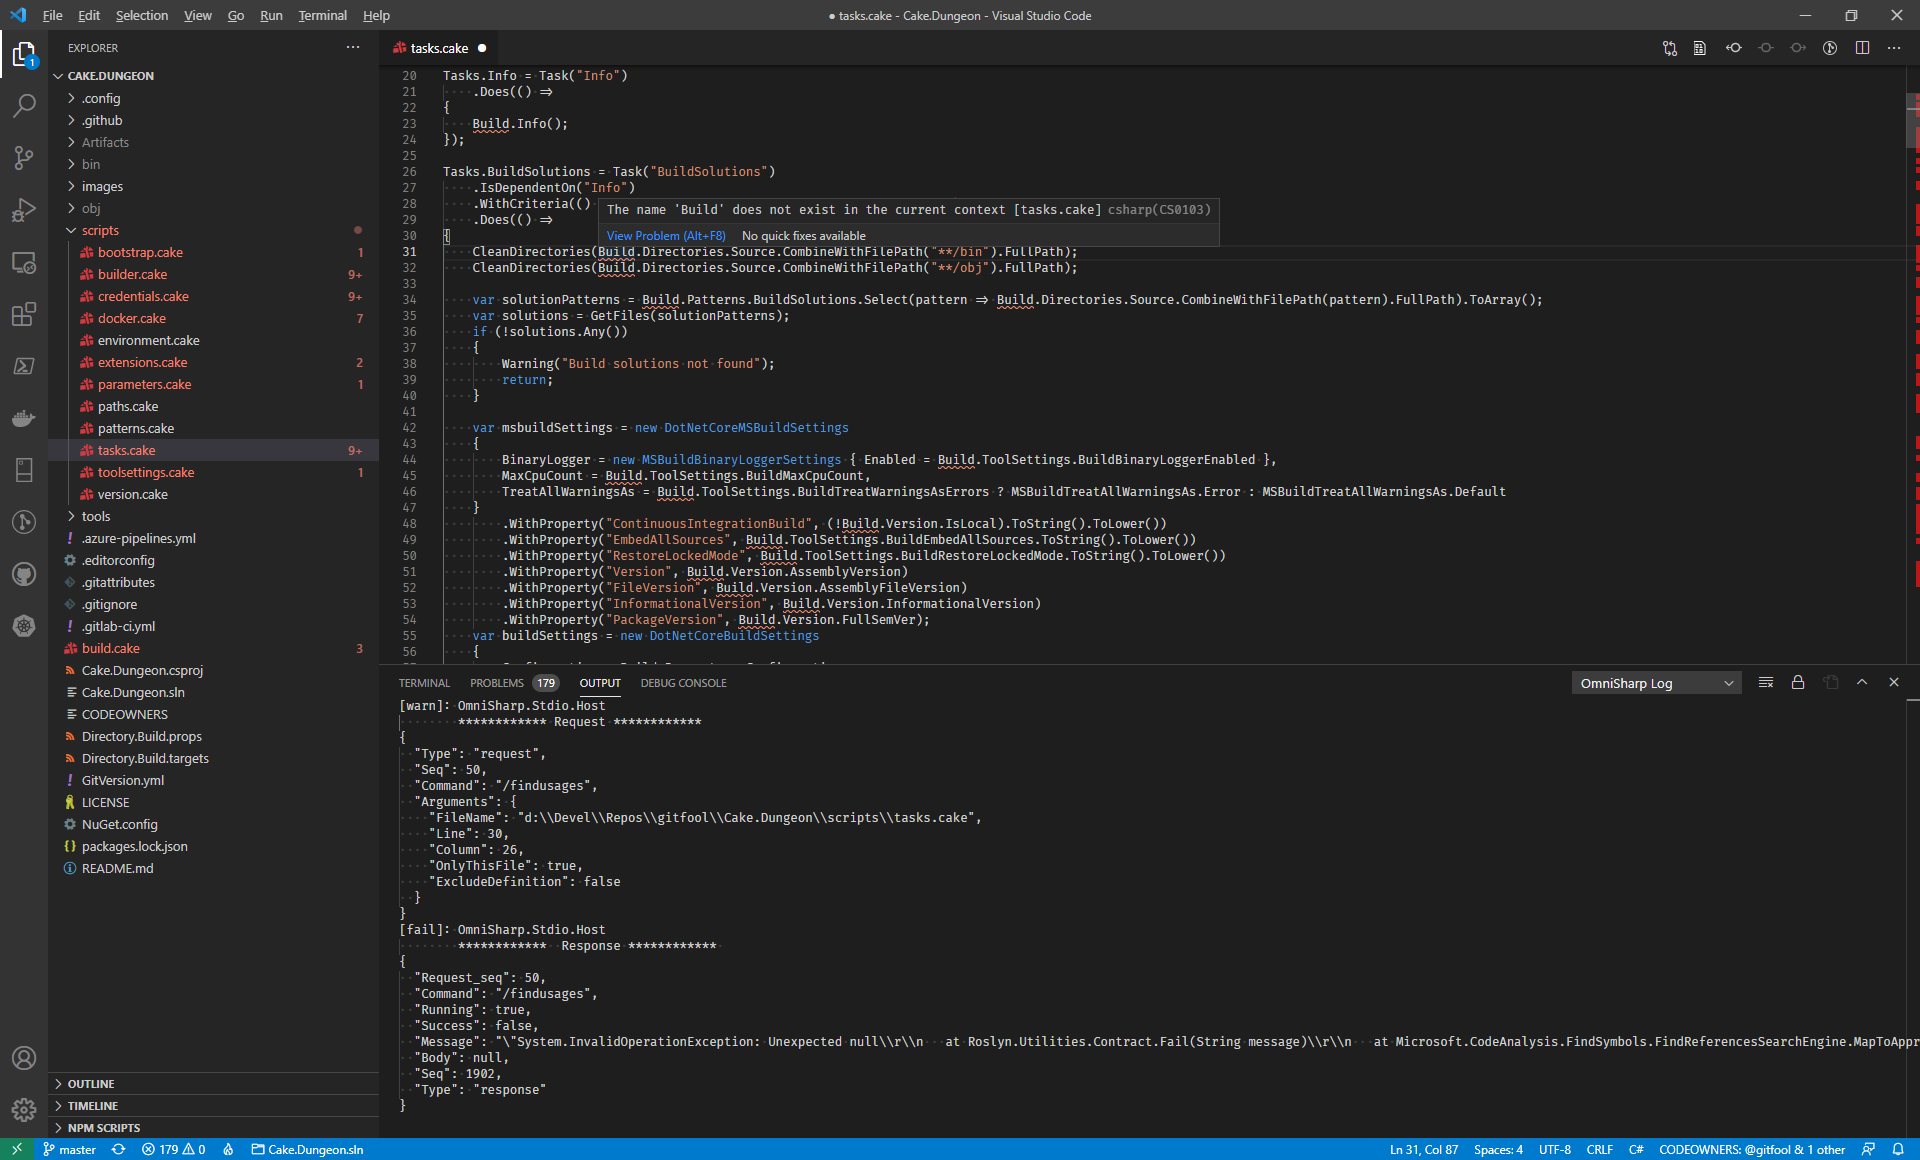Click the C# language mode indicator
The height and width of the screenshot is (1160, 1920).
[1636, 1149]
